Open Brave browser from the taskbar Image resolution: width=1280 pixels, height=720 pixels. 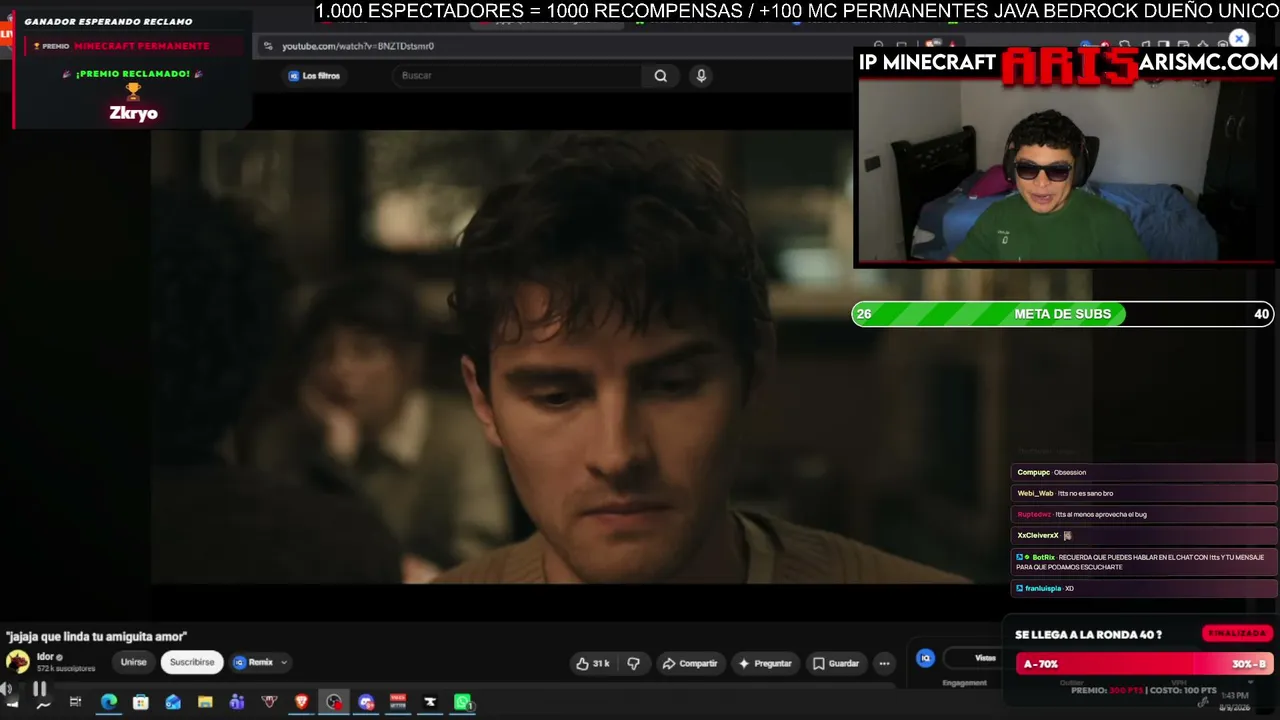pos(301,702)
